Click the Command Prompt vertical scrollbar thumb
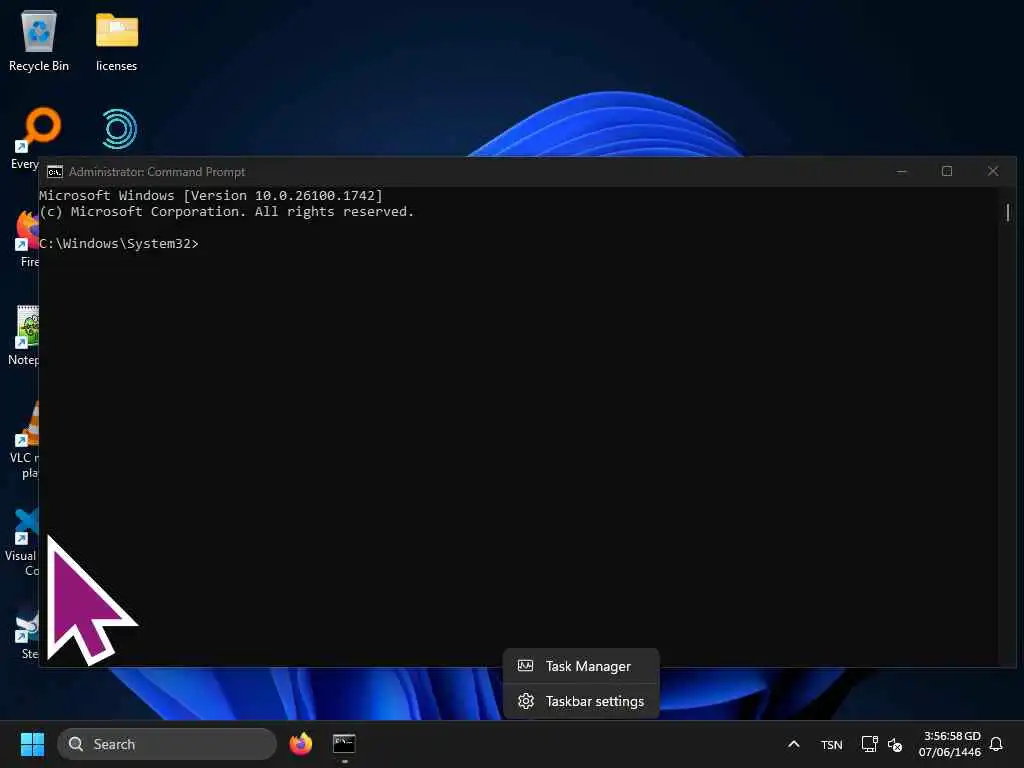Viewport: 1024px width, 768px height. click(x=1008, y=212)
